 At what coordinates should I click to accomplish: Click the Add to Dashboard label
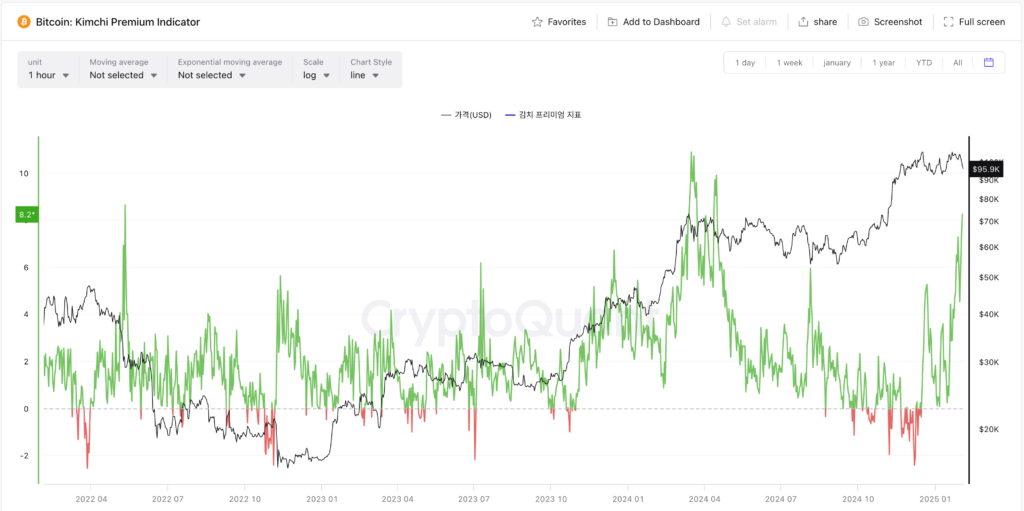[661, 22]
